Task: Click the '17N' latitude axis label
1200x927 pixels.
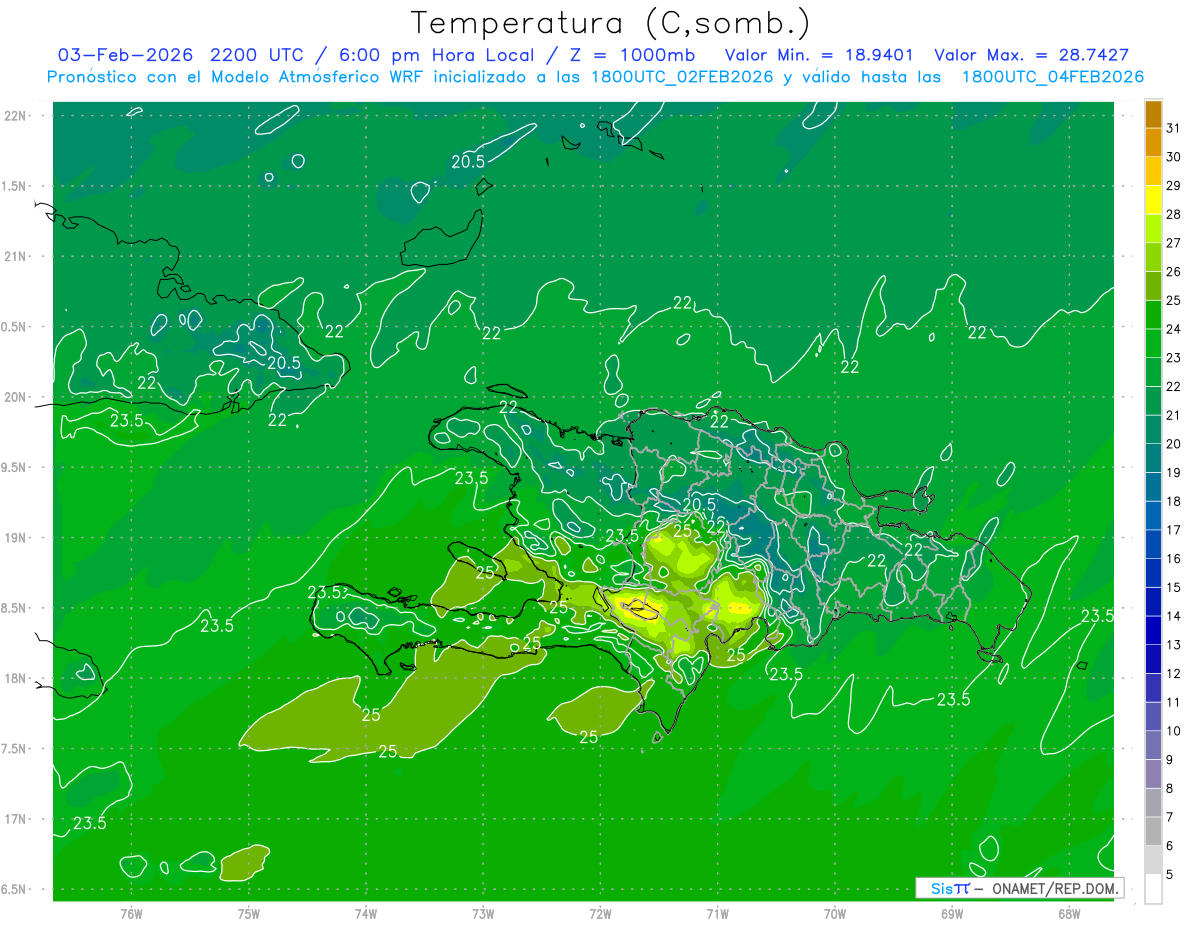Action: coord(15,819)
